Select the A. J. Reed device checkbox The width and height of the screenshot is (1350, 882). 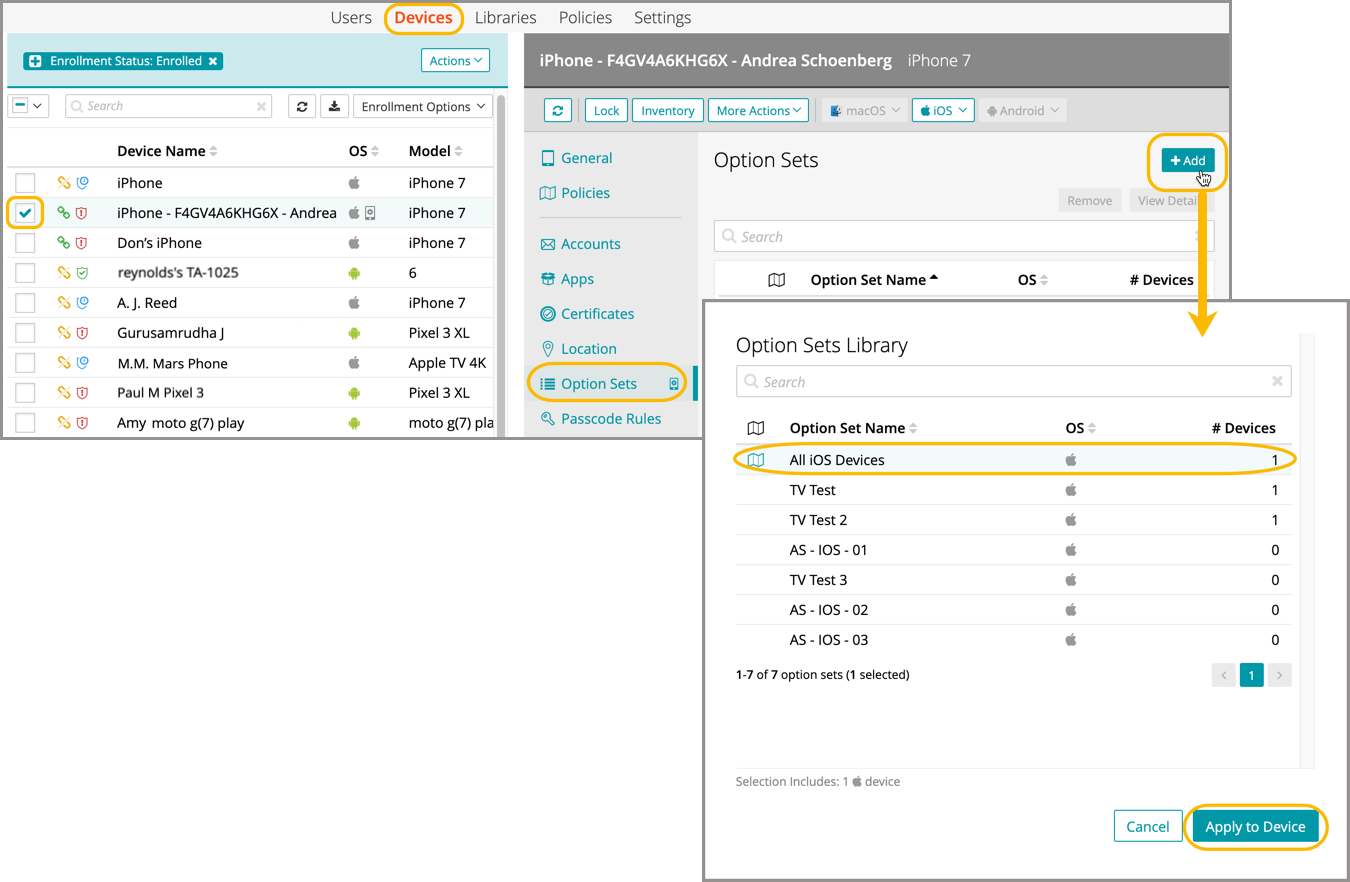[25, 303]
